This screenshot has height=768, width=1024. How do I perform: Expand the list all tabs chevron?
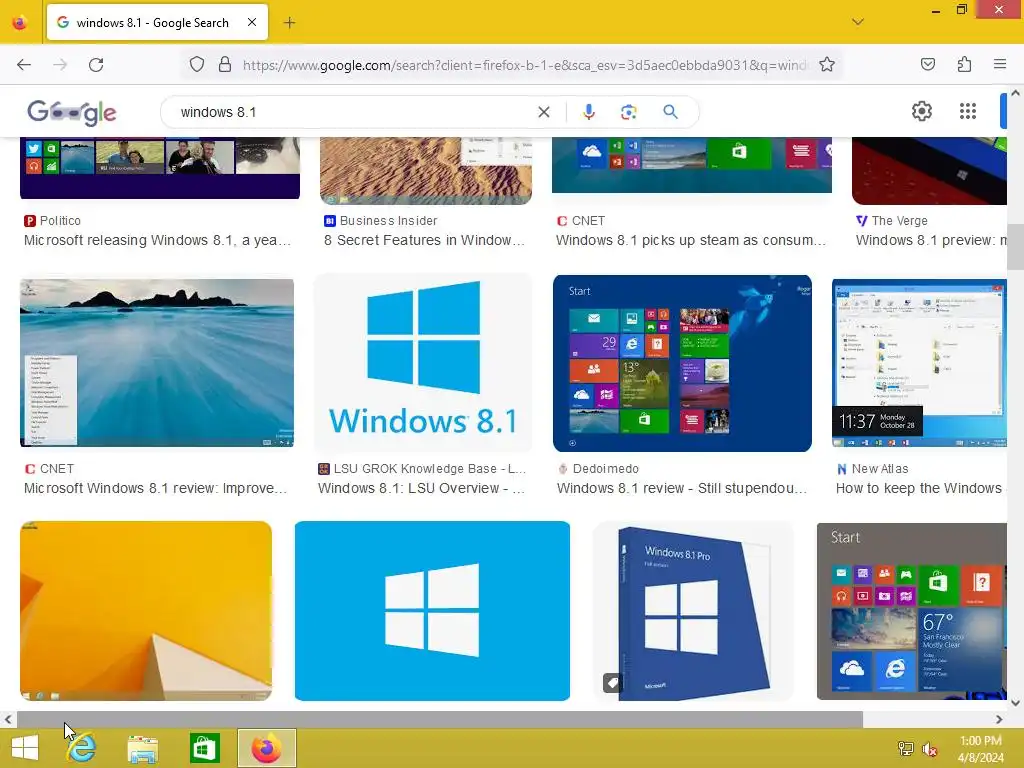click(x=857, y=22)
